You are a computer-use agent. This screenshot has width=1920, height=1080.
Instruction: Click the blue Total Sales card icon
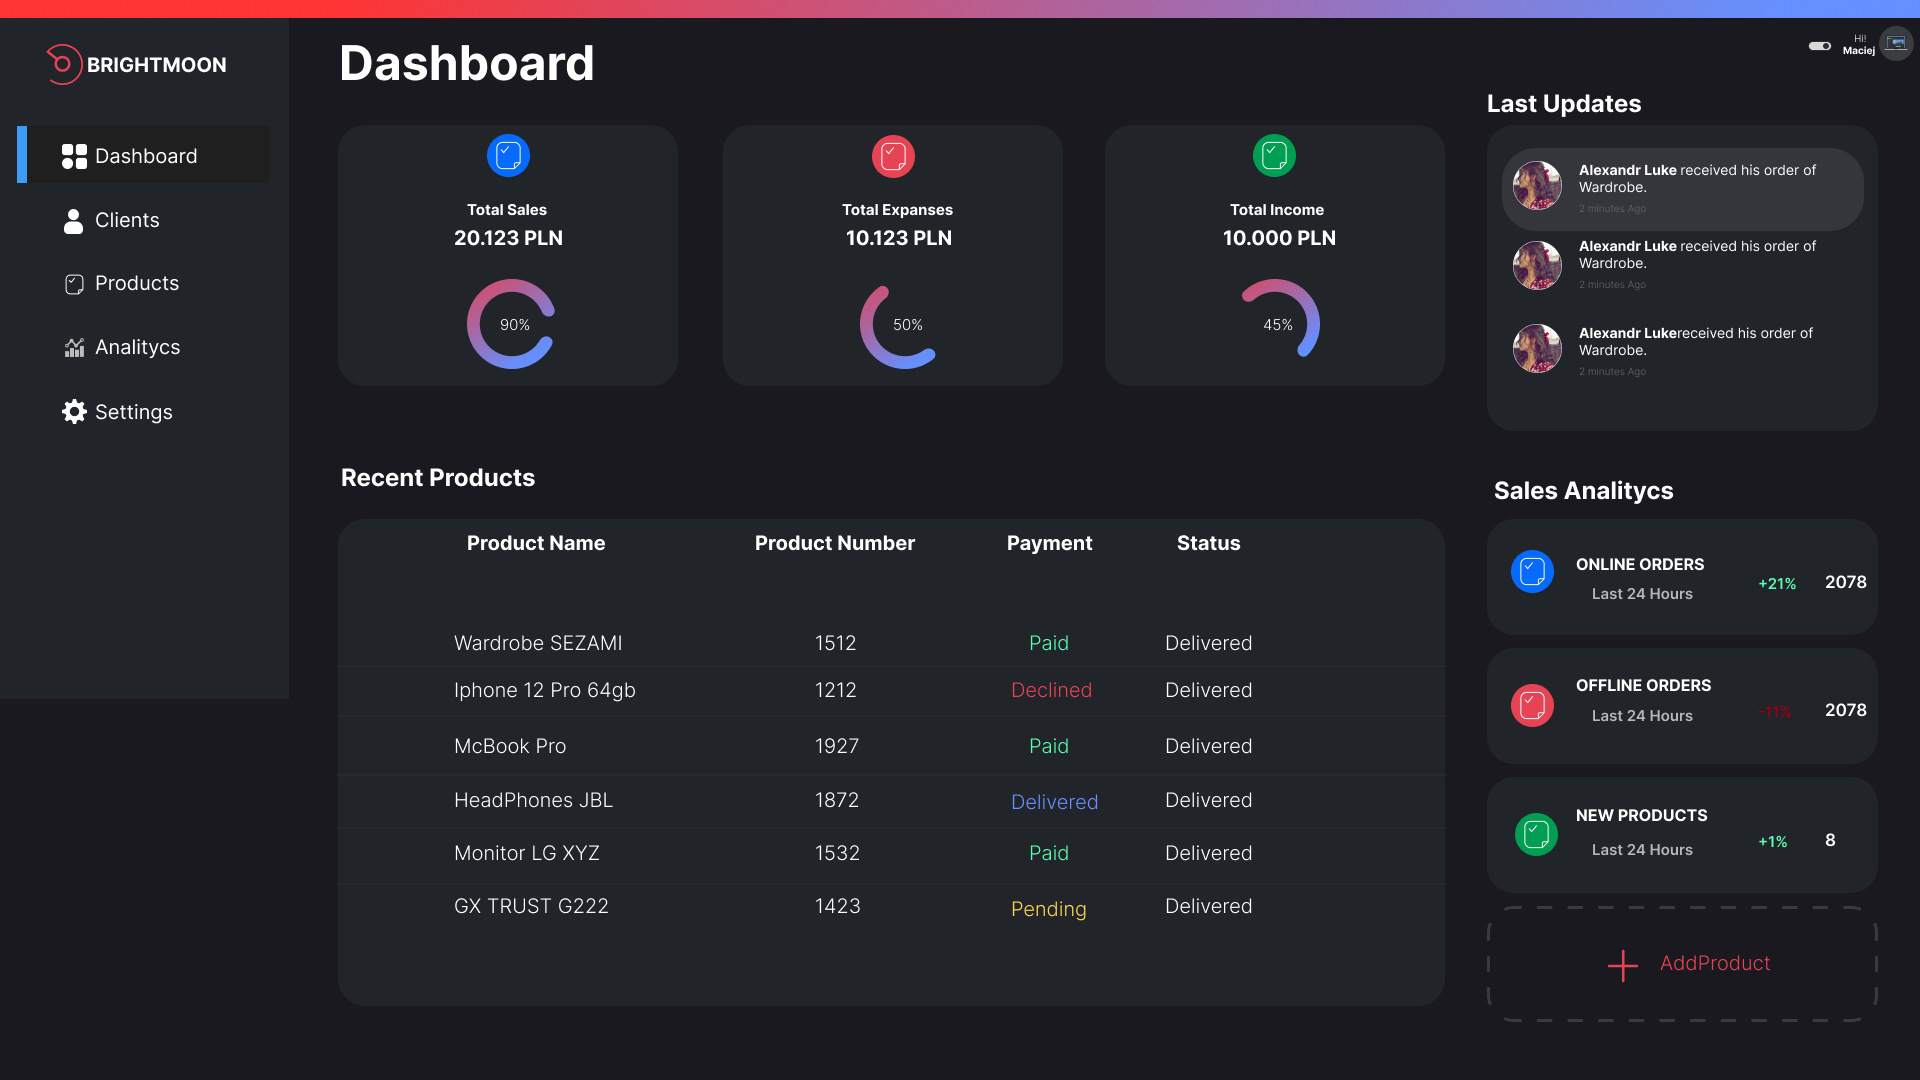point(508,155)
